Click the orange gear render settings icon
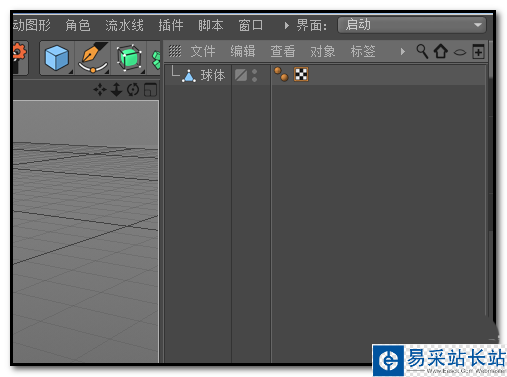Image resolution: width=507 pixels, height=377 pixels. coord(19,53)
